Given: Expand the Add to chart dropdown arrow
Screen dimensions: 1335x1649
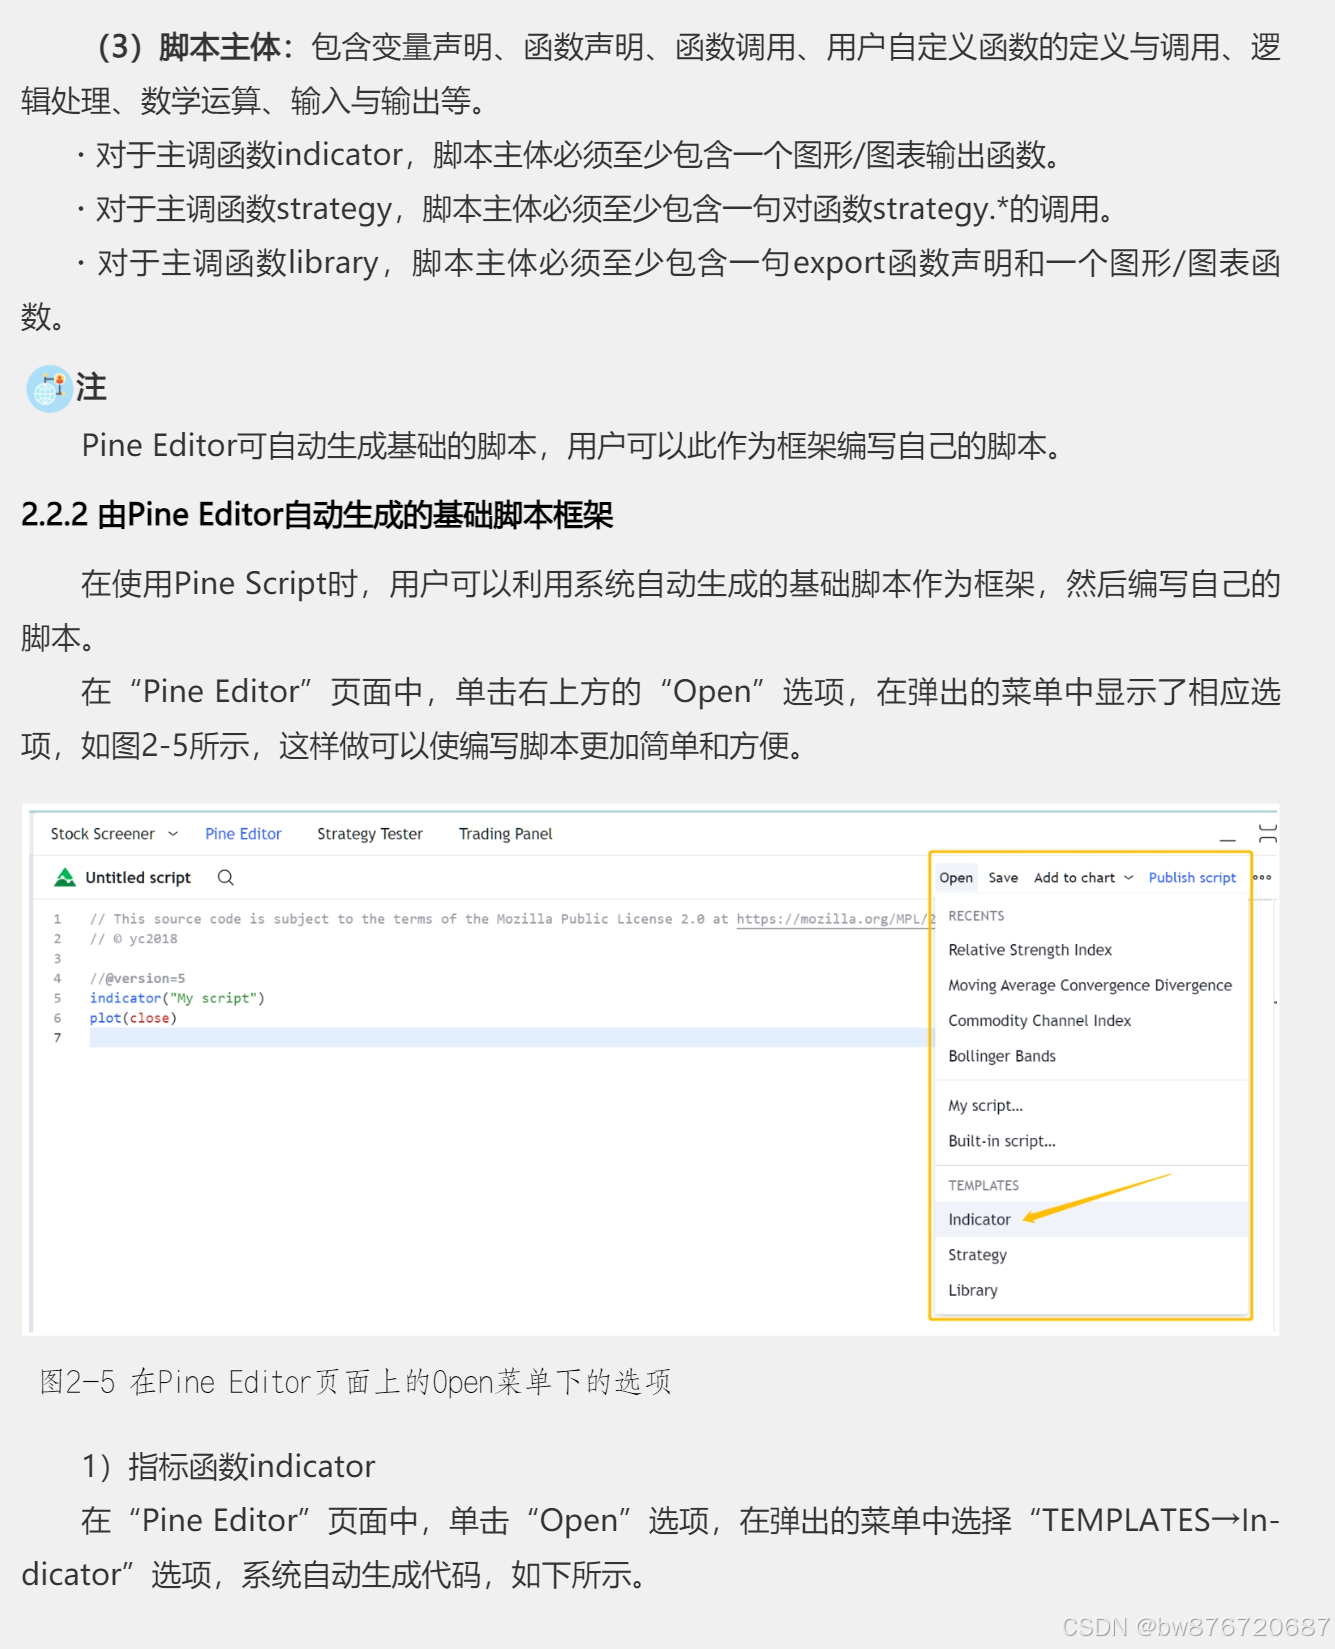Looking at the screenshot, I should point(1129,877).
